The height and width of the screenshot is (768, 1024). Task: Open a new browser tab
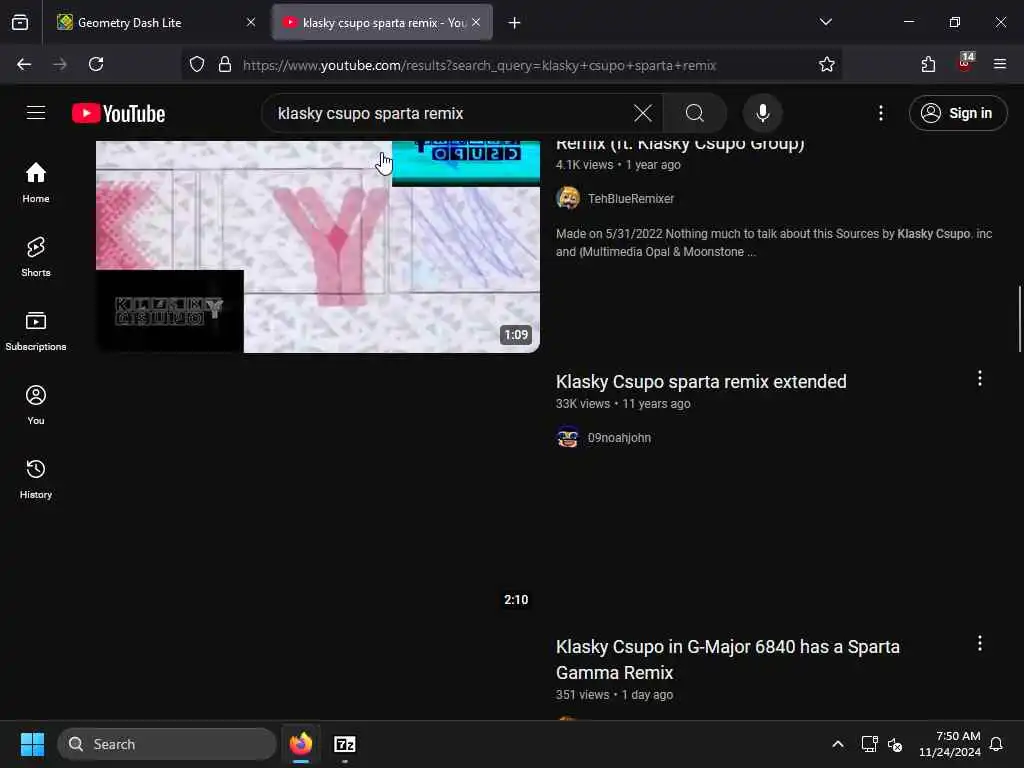515,23
